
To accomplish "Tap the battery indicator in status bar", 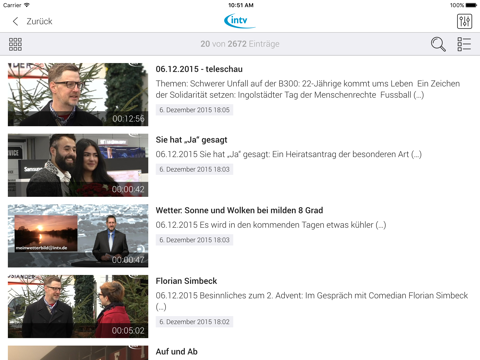I will pos(471,5).
